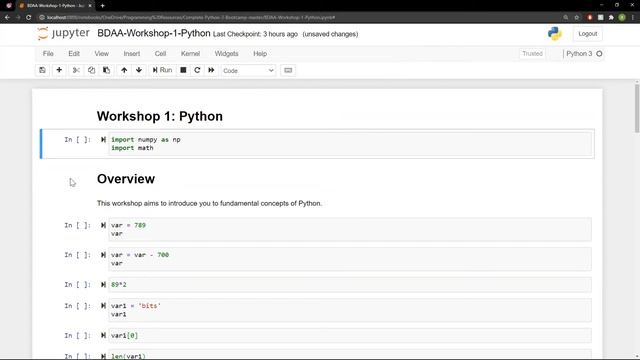Run the var = var - 700 cell icon

pos(103,255)
